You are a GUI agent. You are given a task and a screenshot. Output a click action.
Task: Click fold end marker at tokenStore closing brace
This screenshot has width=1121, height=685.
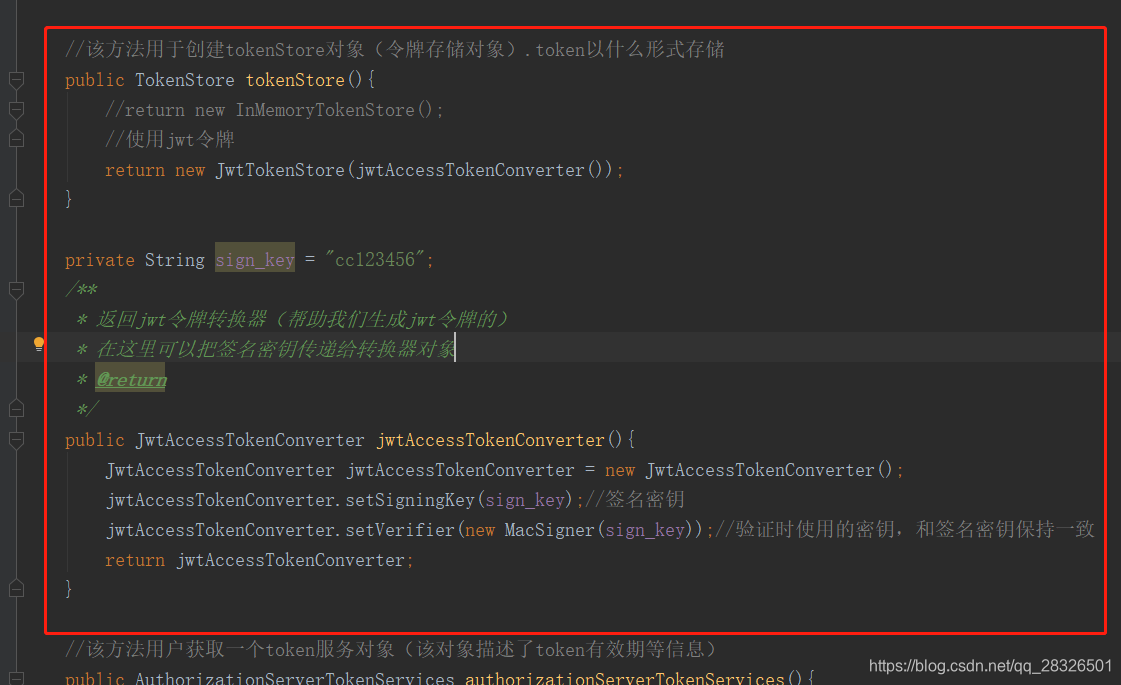pyautogui.click(x=16, y=199)
